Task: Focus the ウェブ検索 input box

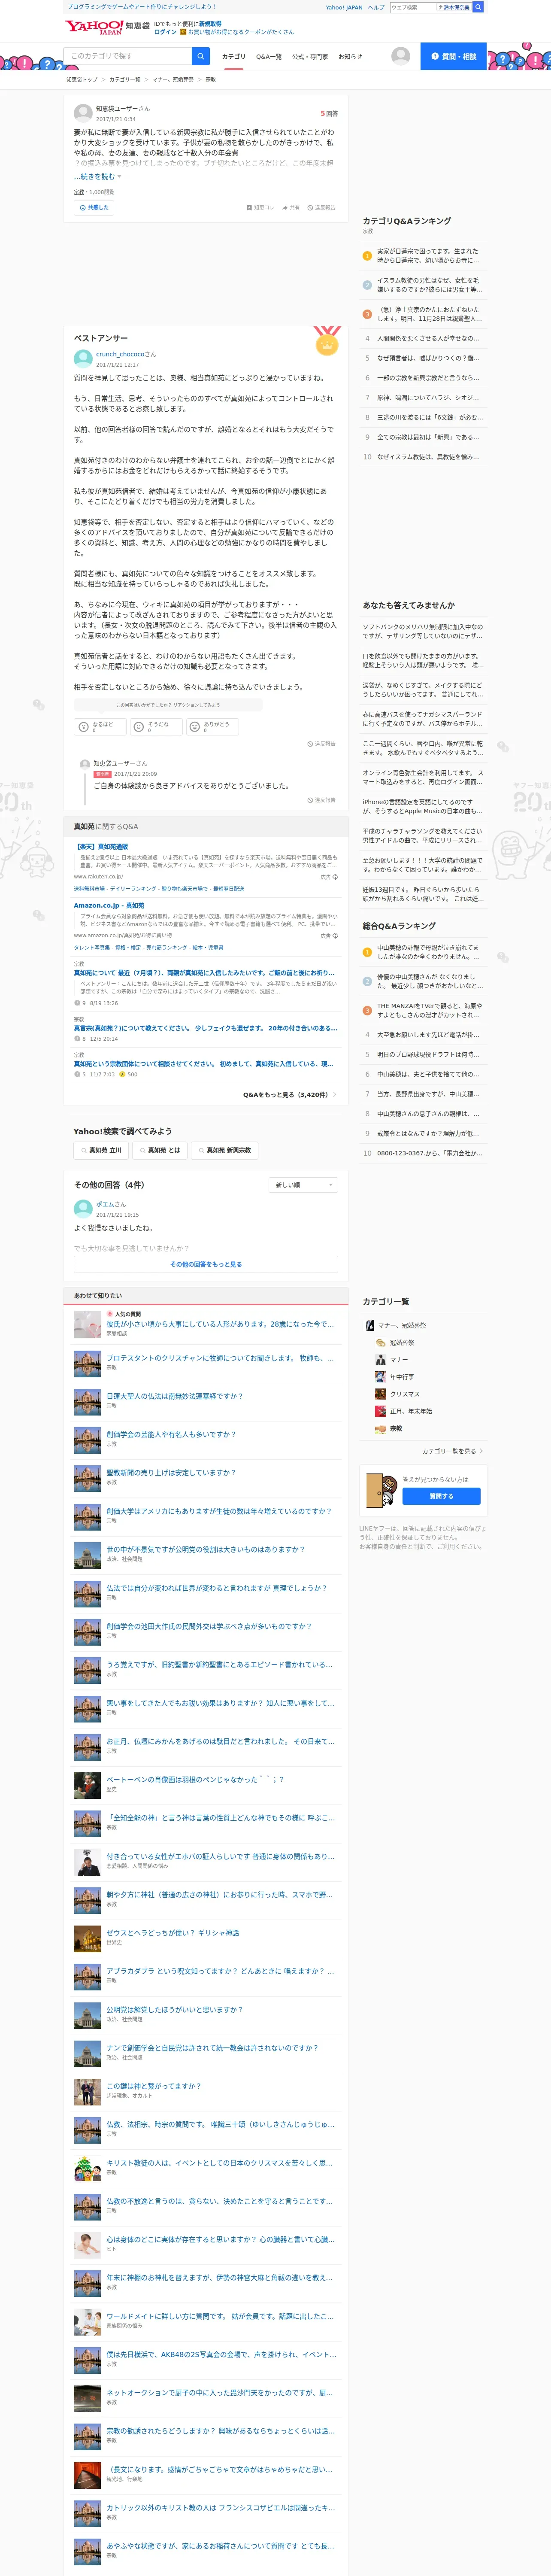Action: 413,7
